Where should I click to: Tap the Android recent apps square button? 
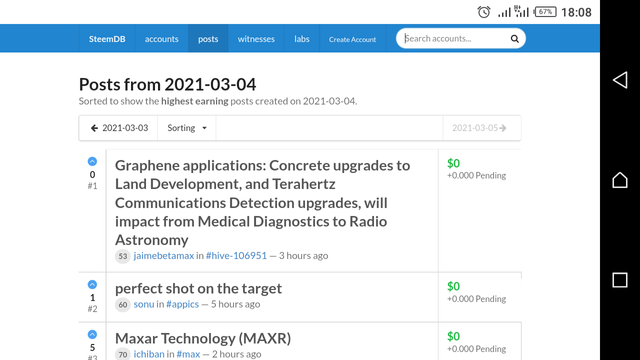[x=620, y=280]
